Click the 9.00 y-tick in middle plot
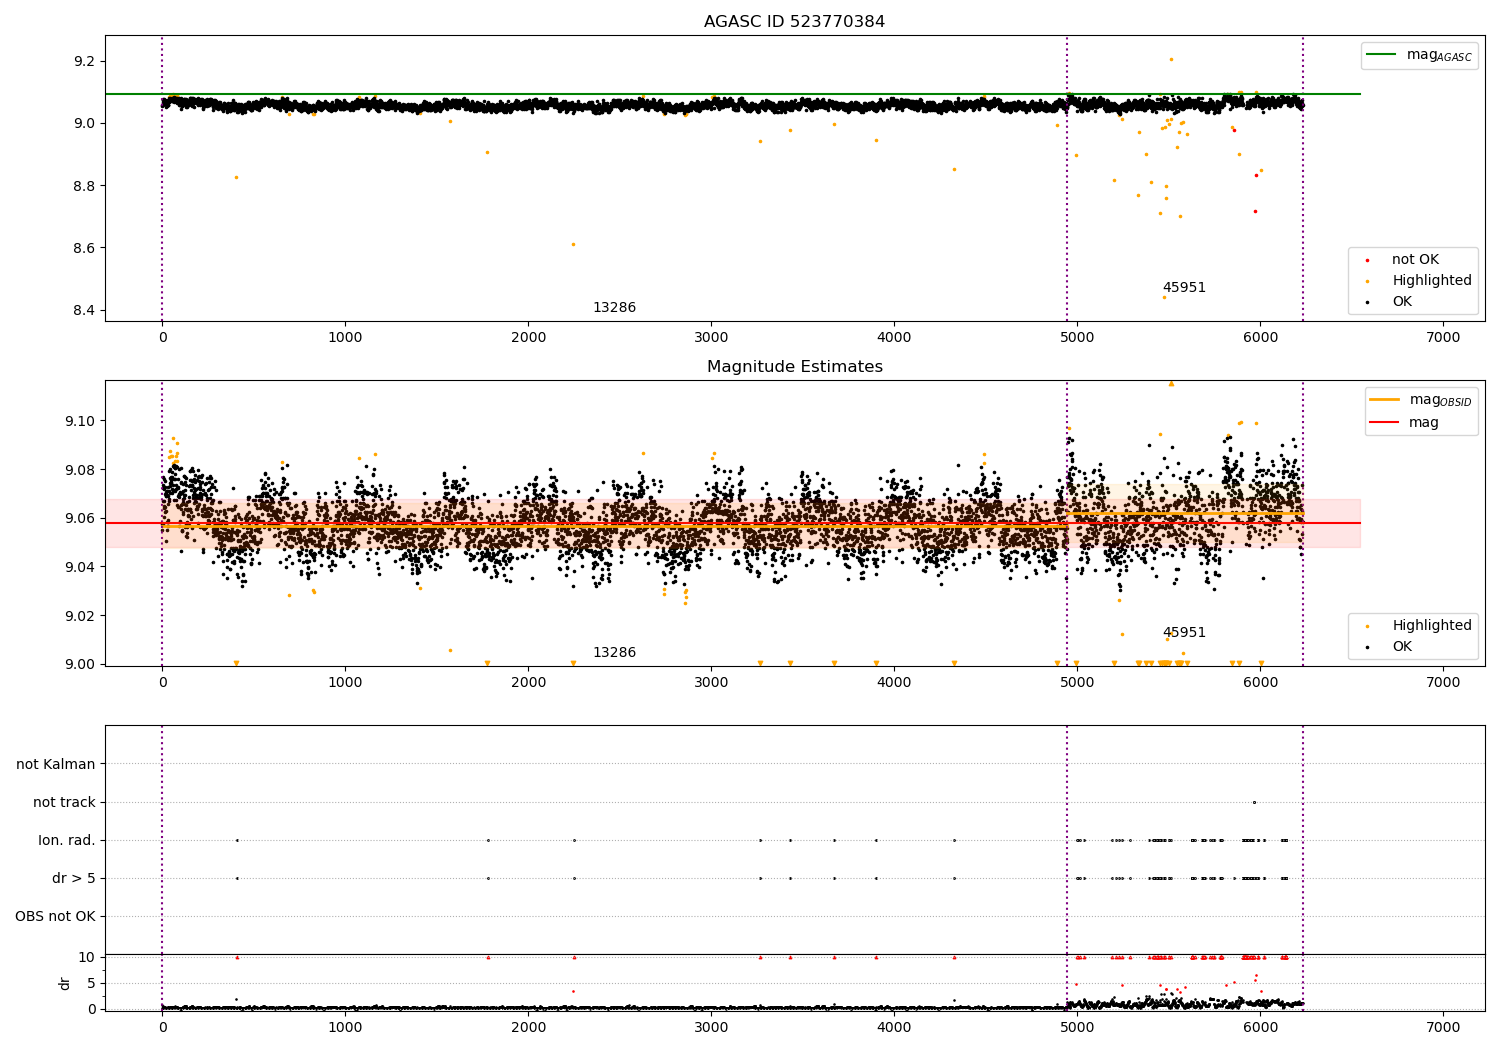 80,665
